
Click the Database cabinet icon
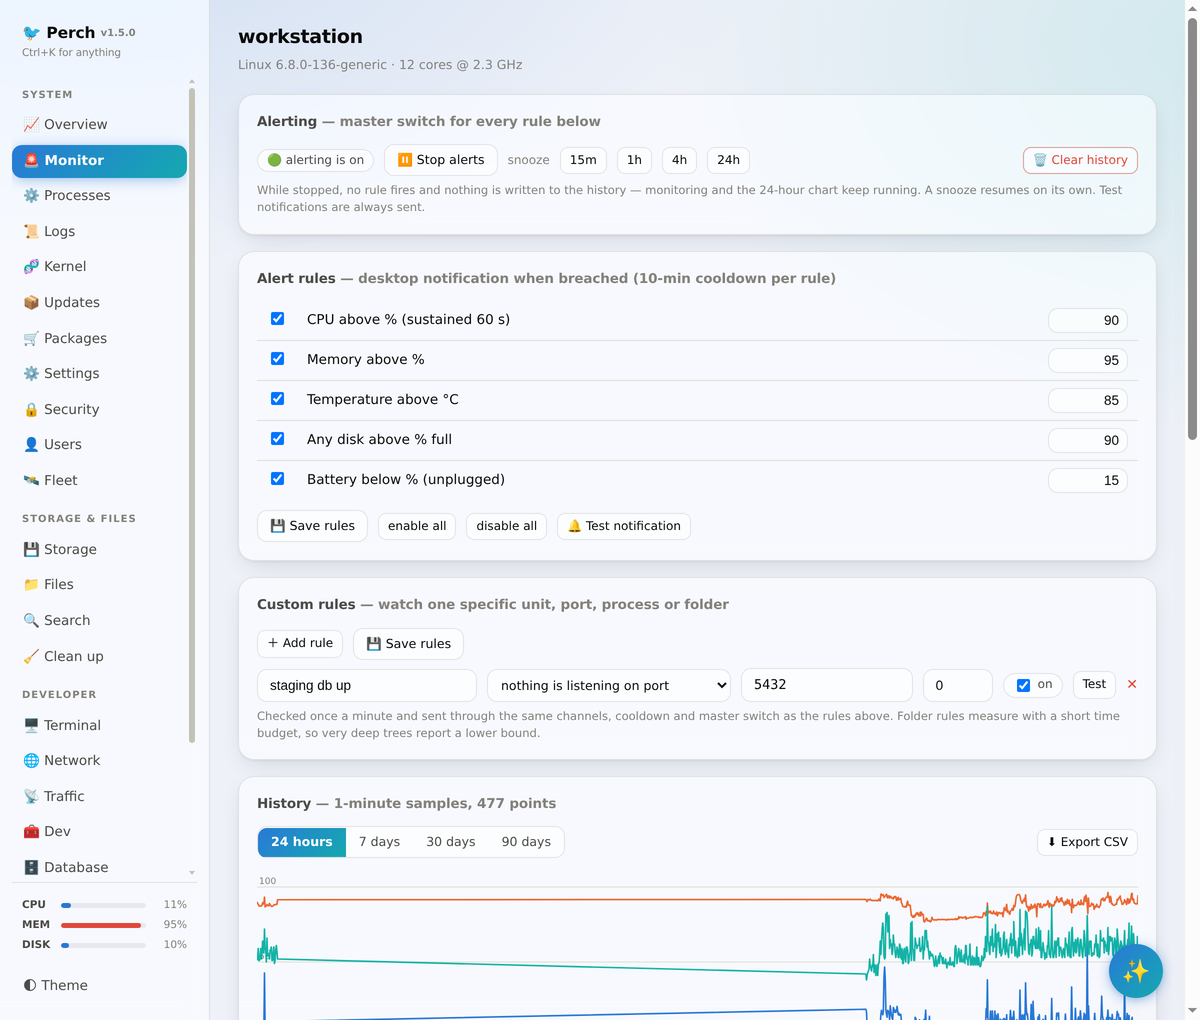click(x=31, y=867)
